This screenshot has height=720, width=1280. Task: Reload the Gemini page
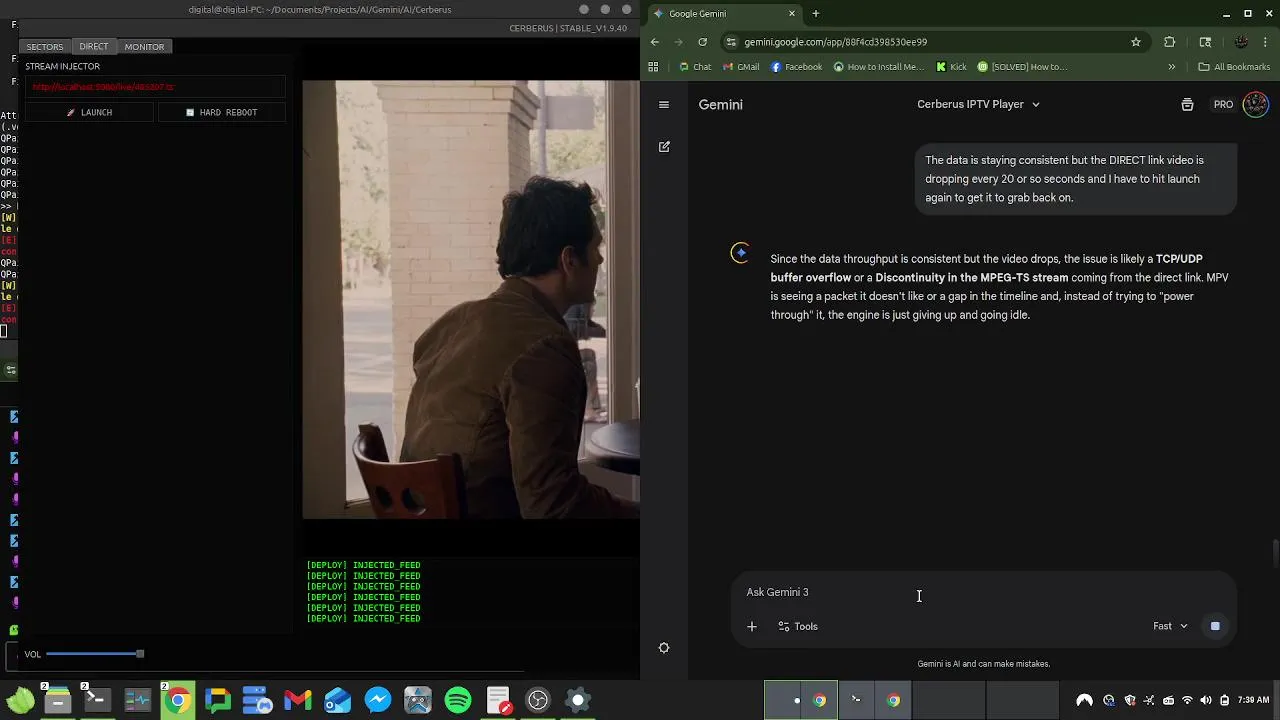point(702,42)
